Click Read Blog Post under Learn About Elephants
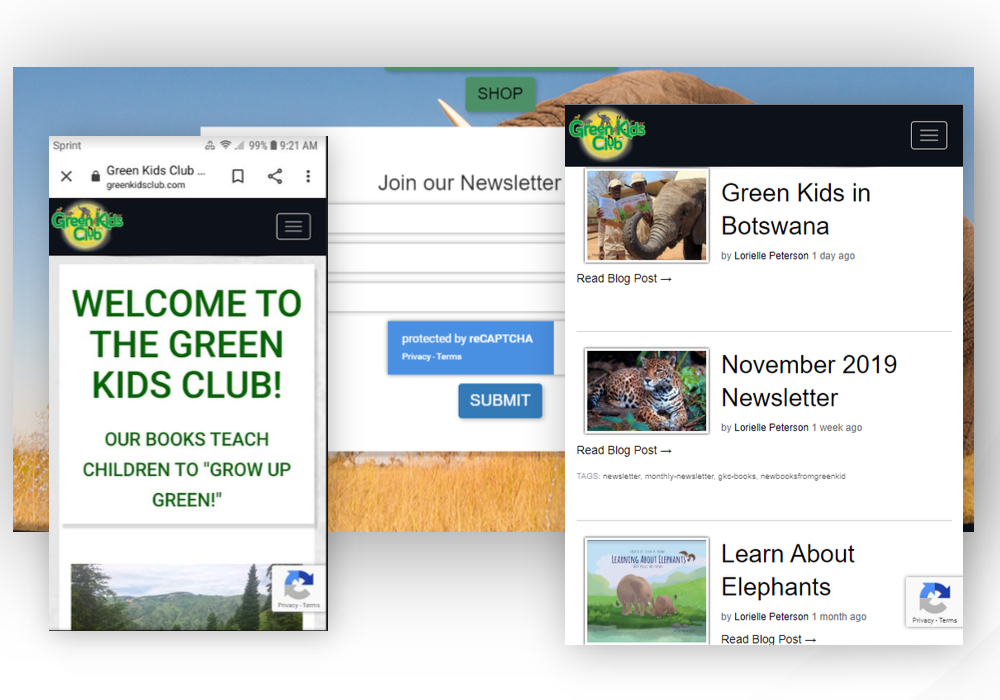Image resolution: width=1000 pixels, height=700 pixels. (x=768, y=639)
